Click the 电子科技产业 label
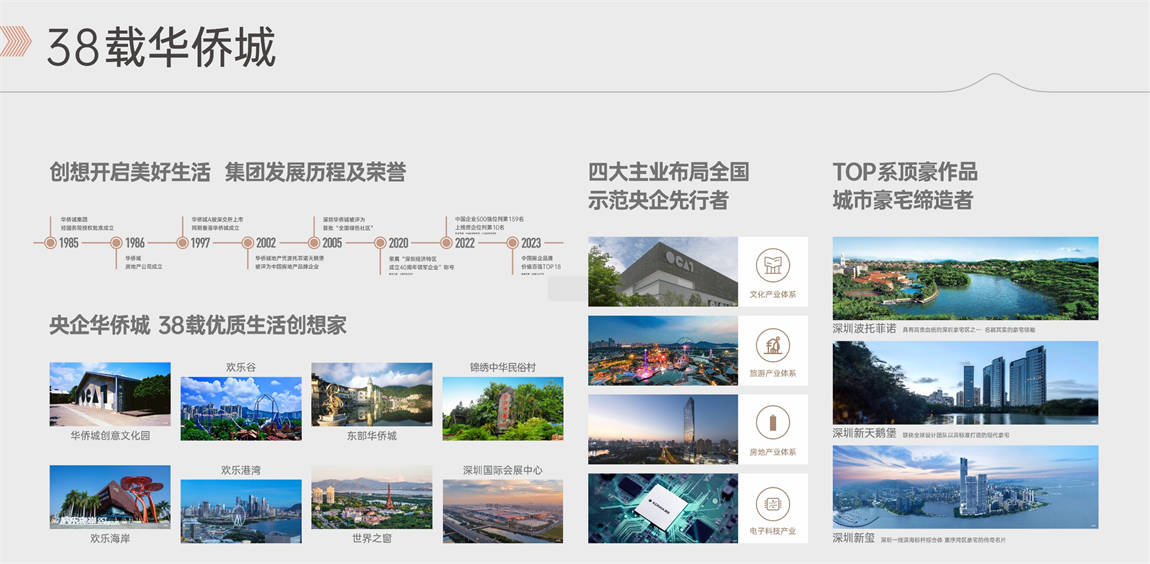The width and height of the screenshot is (1150, 564). (773, 532)
